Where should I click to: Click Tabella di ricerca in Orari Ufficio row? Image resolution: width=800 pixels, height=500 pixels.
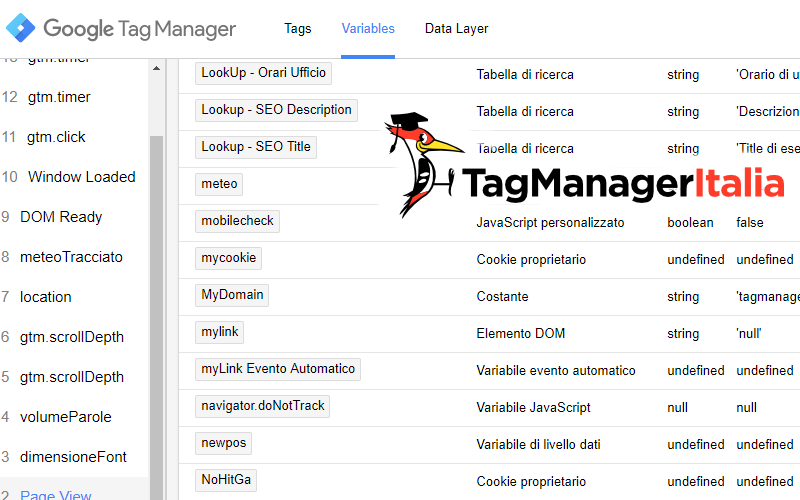click(x=525, y=74)
